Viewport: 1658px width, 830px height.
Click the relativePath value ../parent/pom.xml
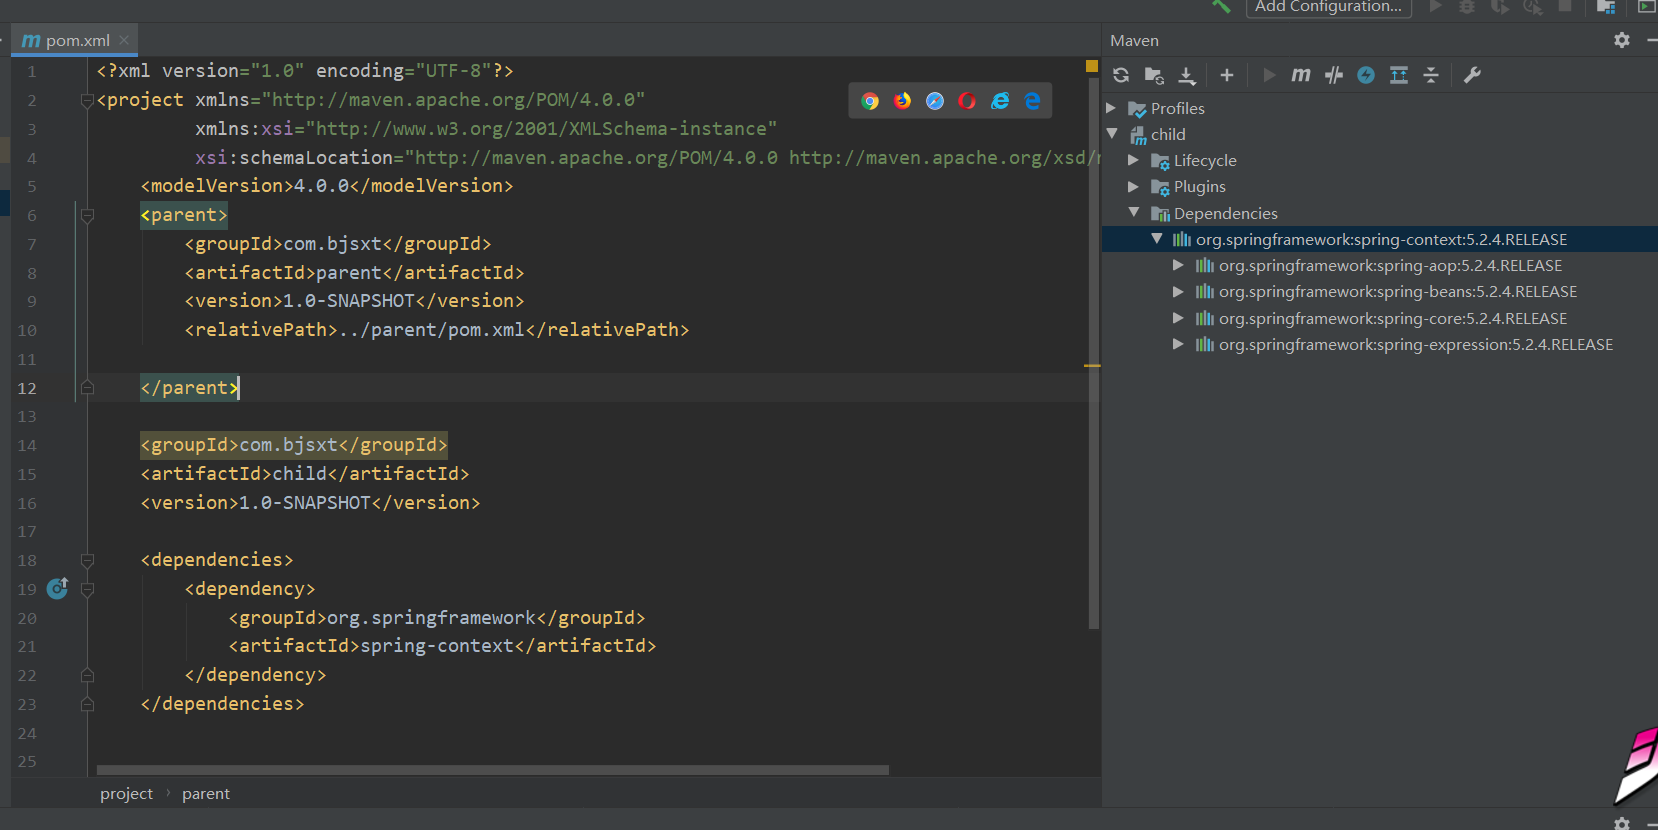point(431,329)
